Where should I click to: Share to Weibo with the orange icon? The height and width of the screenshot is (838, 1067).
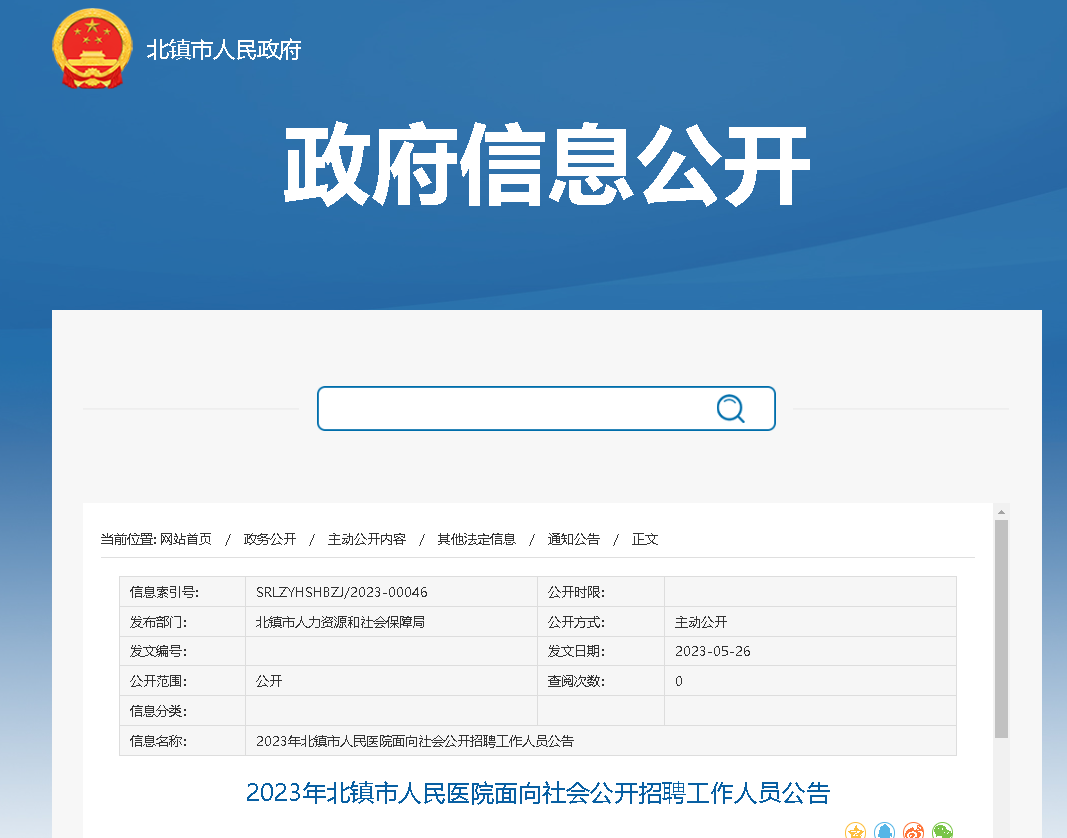pyautogui.click(x=913, y=831)
